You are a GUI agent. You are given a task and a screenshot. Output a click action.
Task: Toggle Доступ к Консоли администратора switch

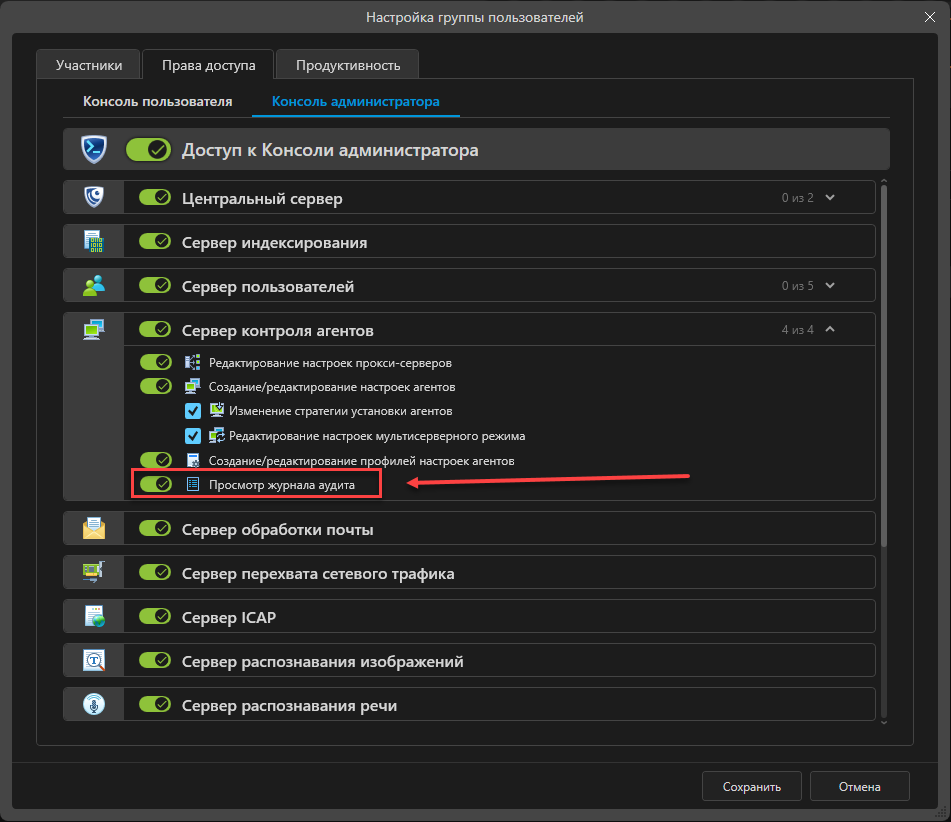149,150
